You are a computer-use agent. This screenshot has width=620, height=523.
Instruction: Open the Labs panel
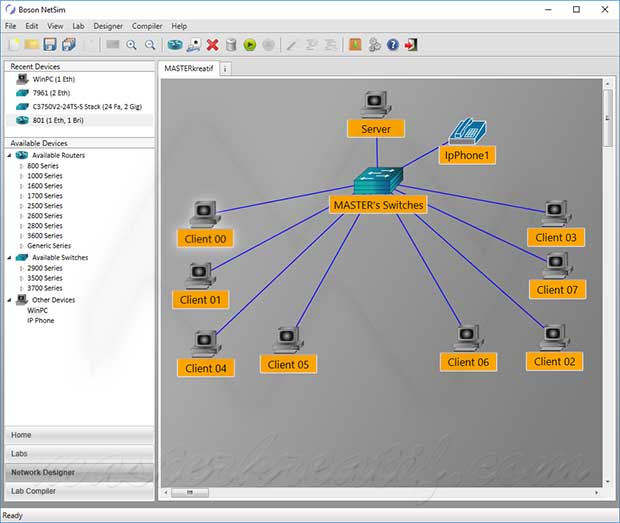pyautogui.click(x=79, y=453)
